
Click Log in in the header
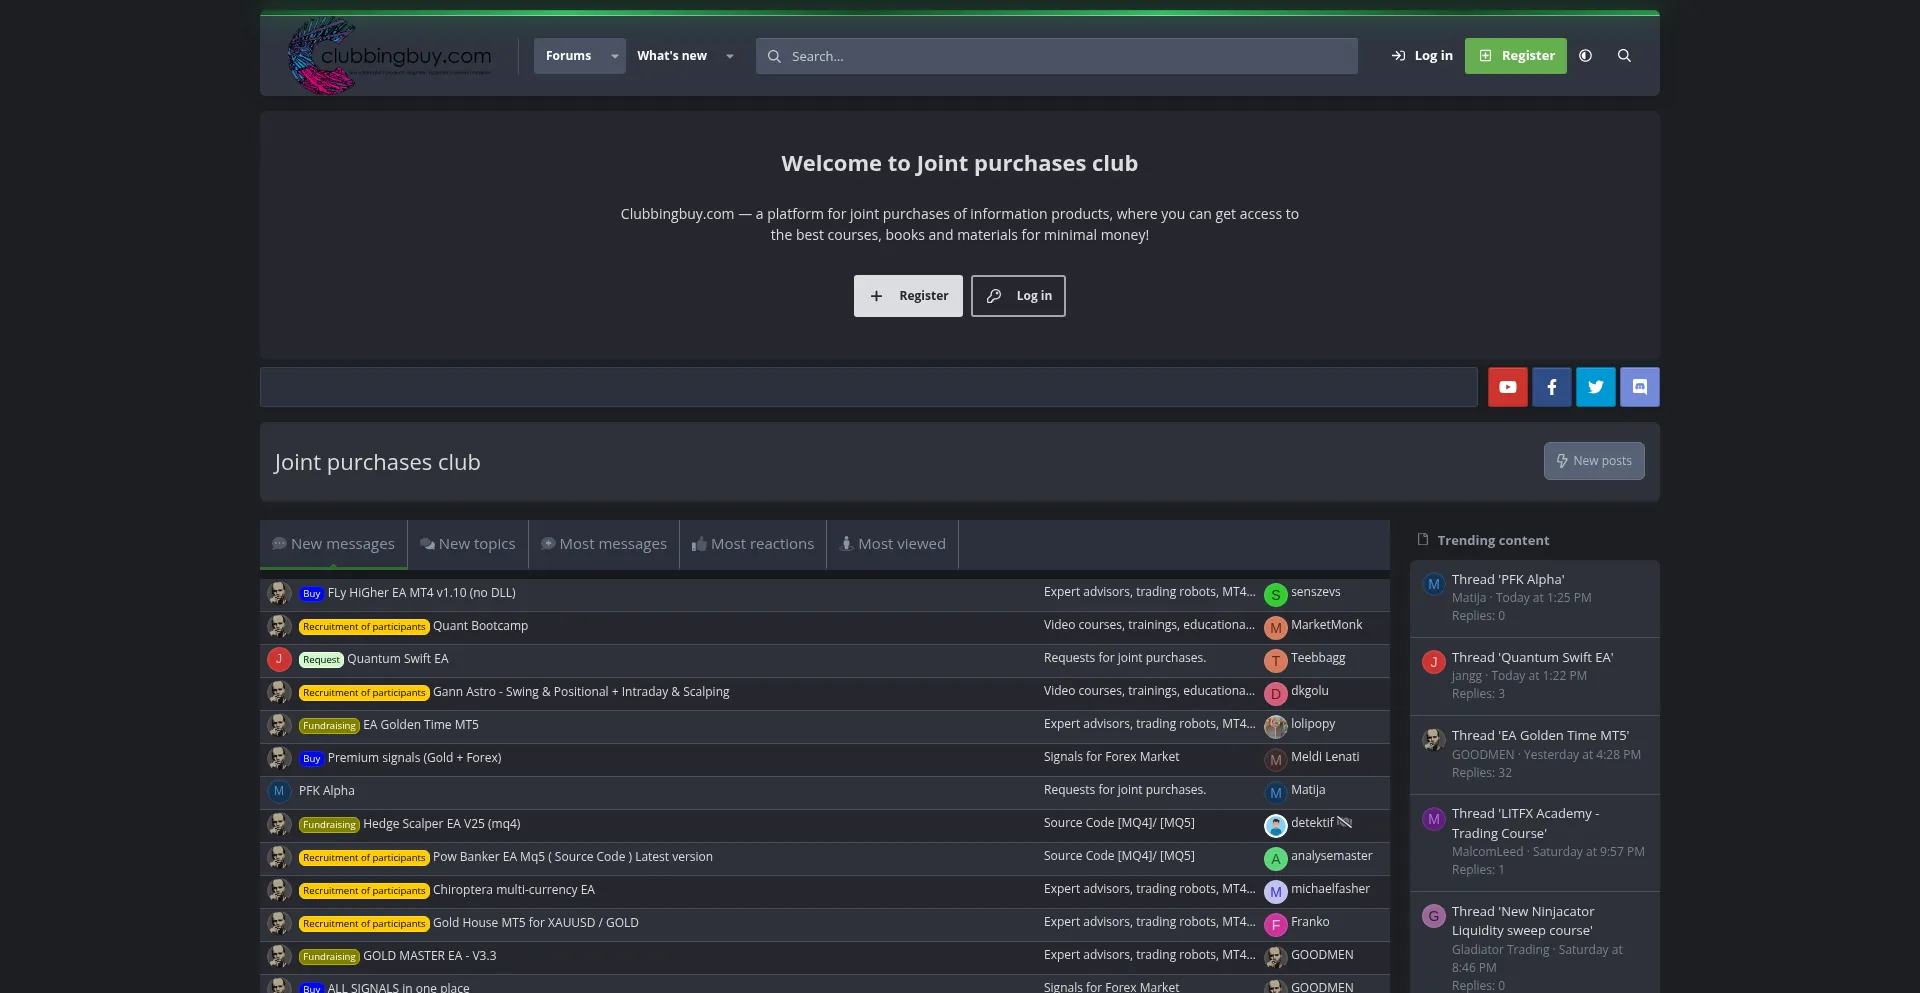[x=1421, y=56]
